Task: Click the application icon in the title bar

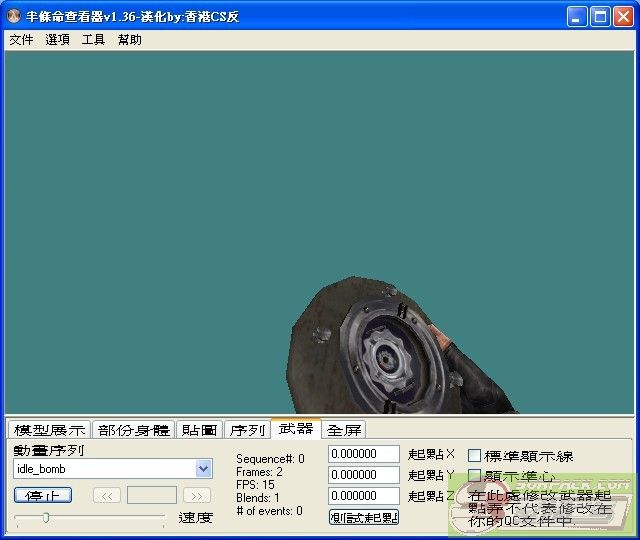Action: [x=14, y=16]
